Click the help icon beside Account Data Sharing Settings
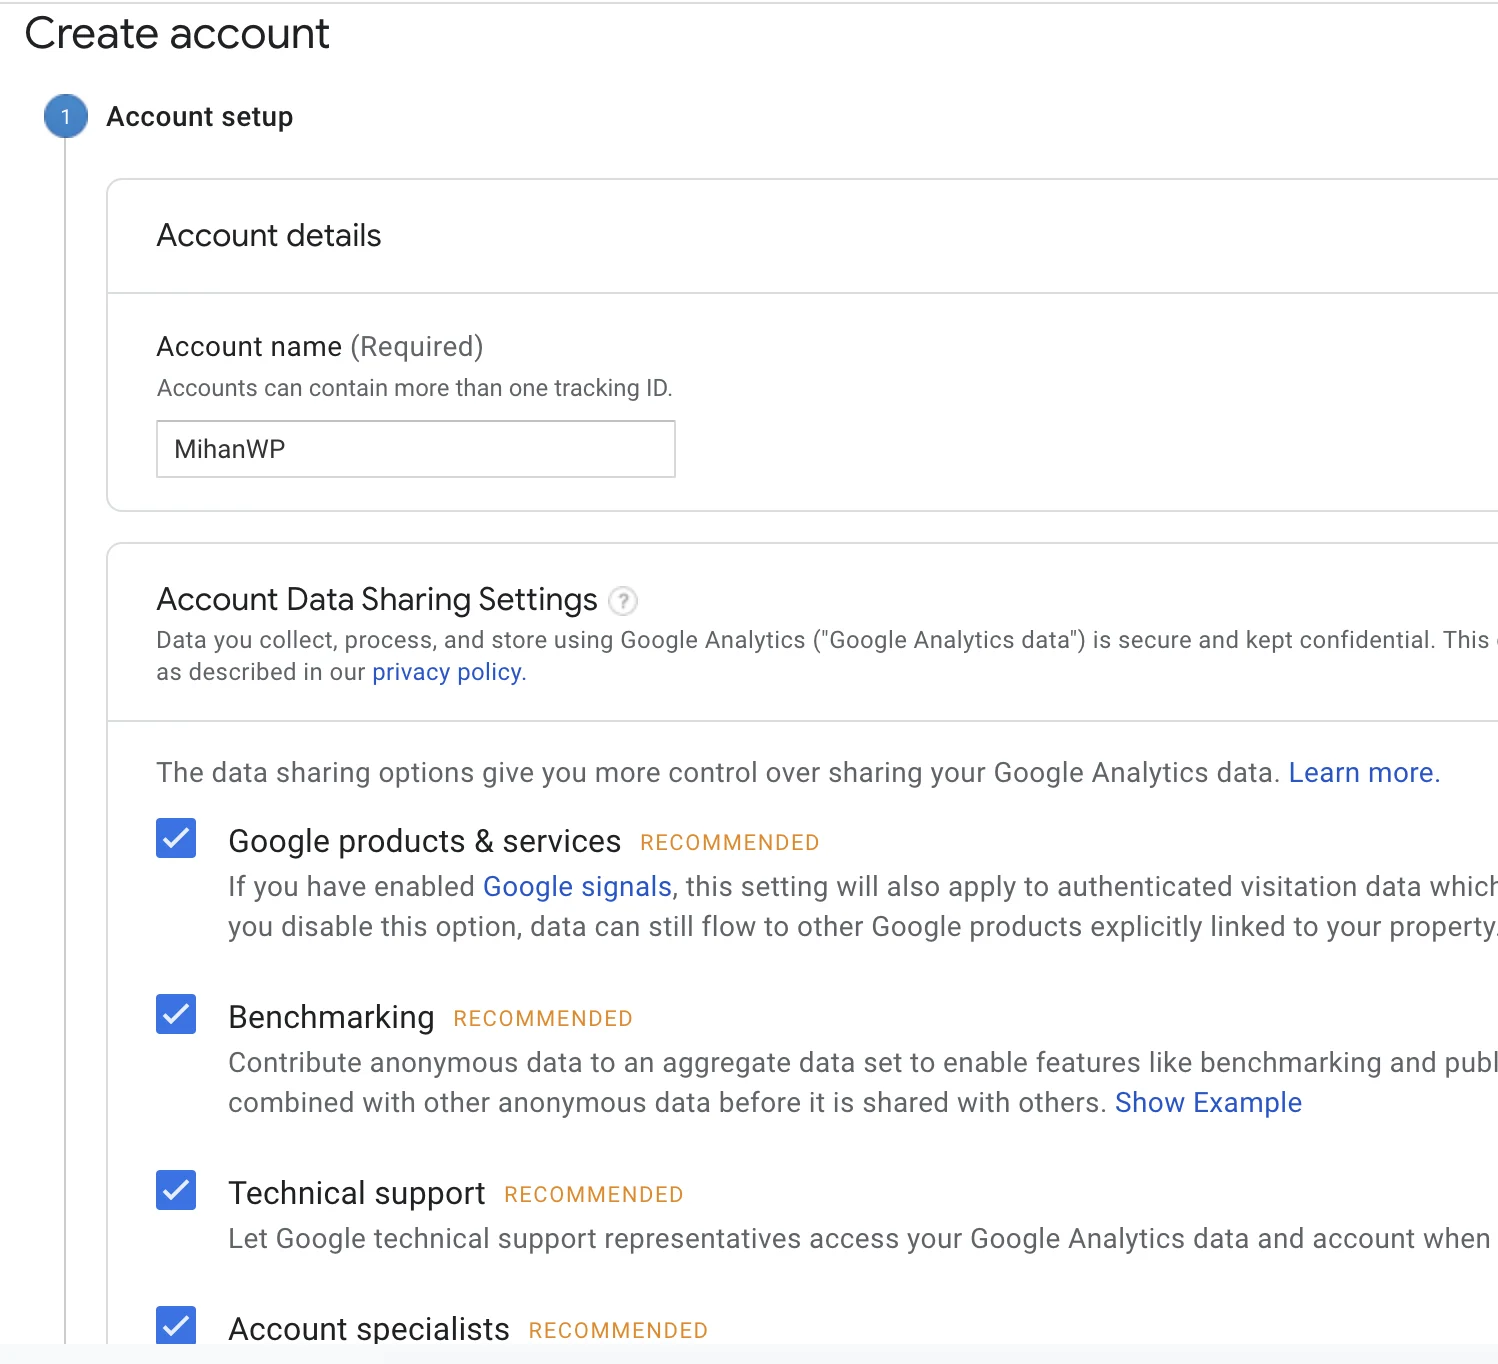This screenshot has width=1498, height=1364. [623, 601]
